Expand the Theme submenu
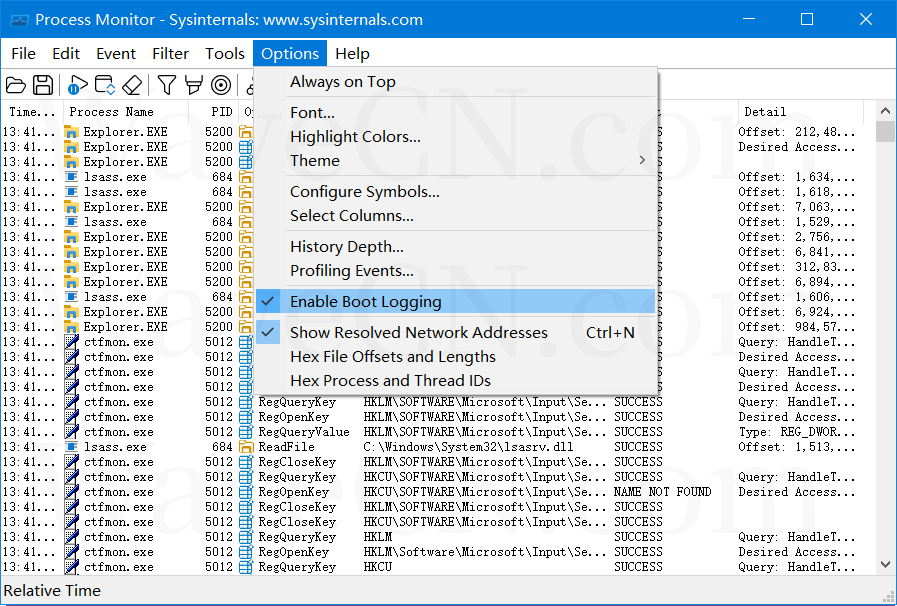This screenshot has width=897, height=606. coord(455,161)
